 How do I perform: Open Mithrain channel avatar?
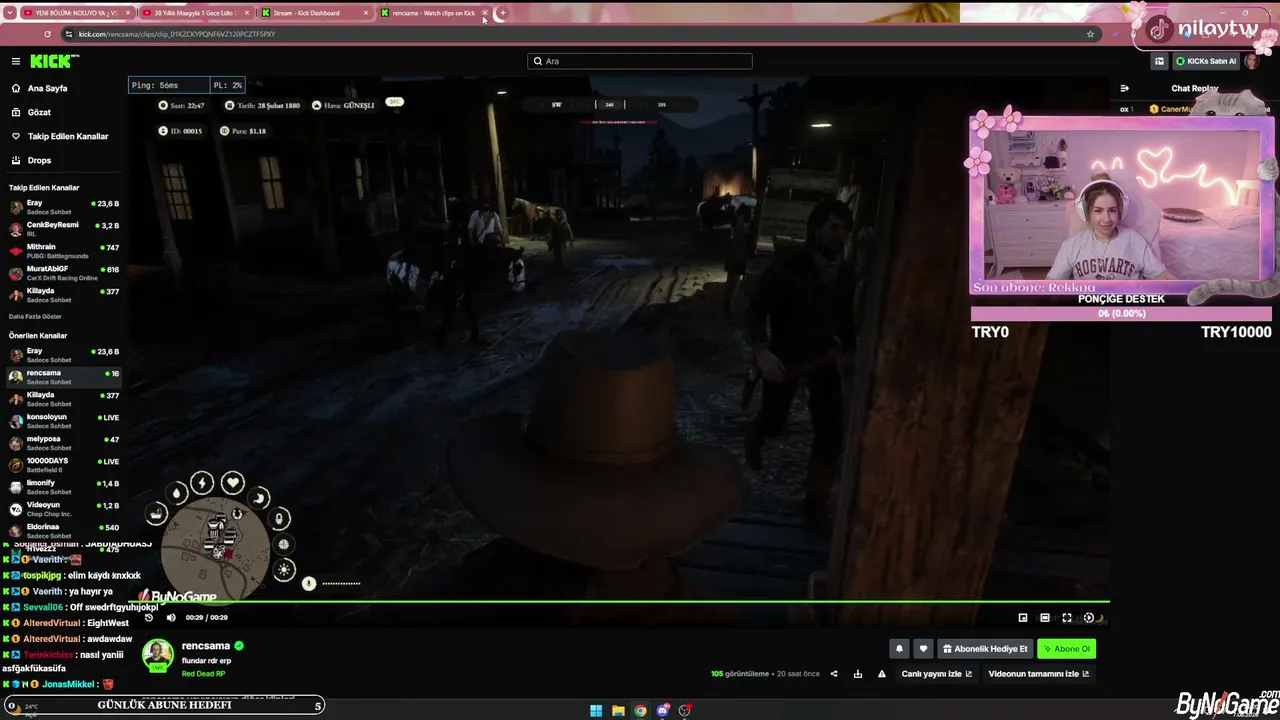(16, 251)
